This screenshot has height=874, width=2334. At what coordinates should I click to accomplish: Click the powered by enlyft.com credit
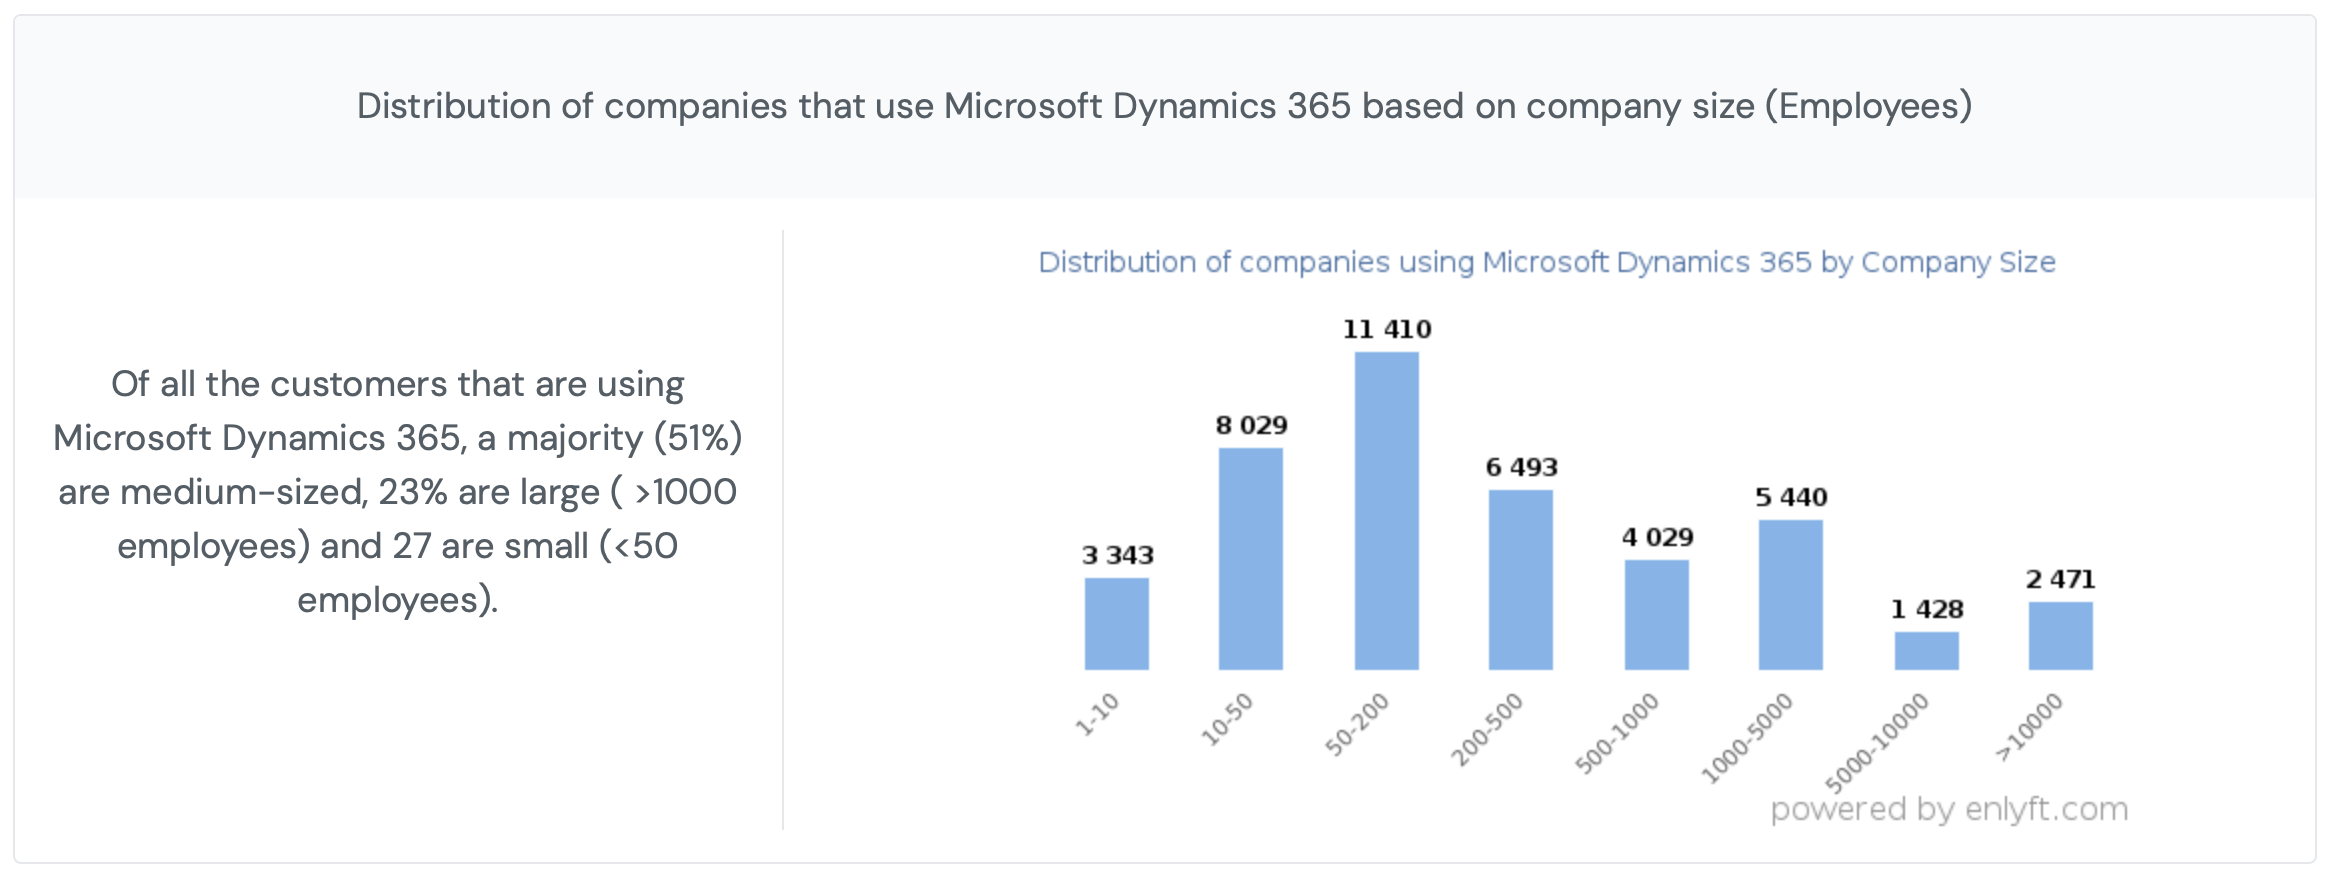pos(1949,808)
